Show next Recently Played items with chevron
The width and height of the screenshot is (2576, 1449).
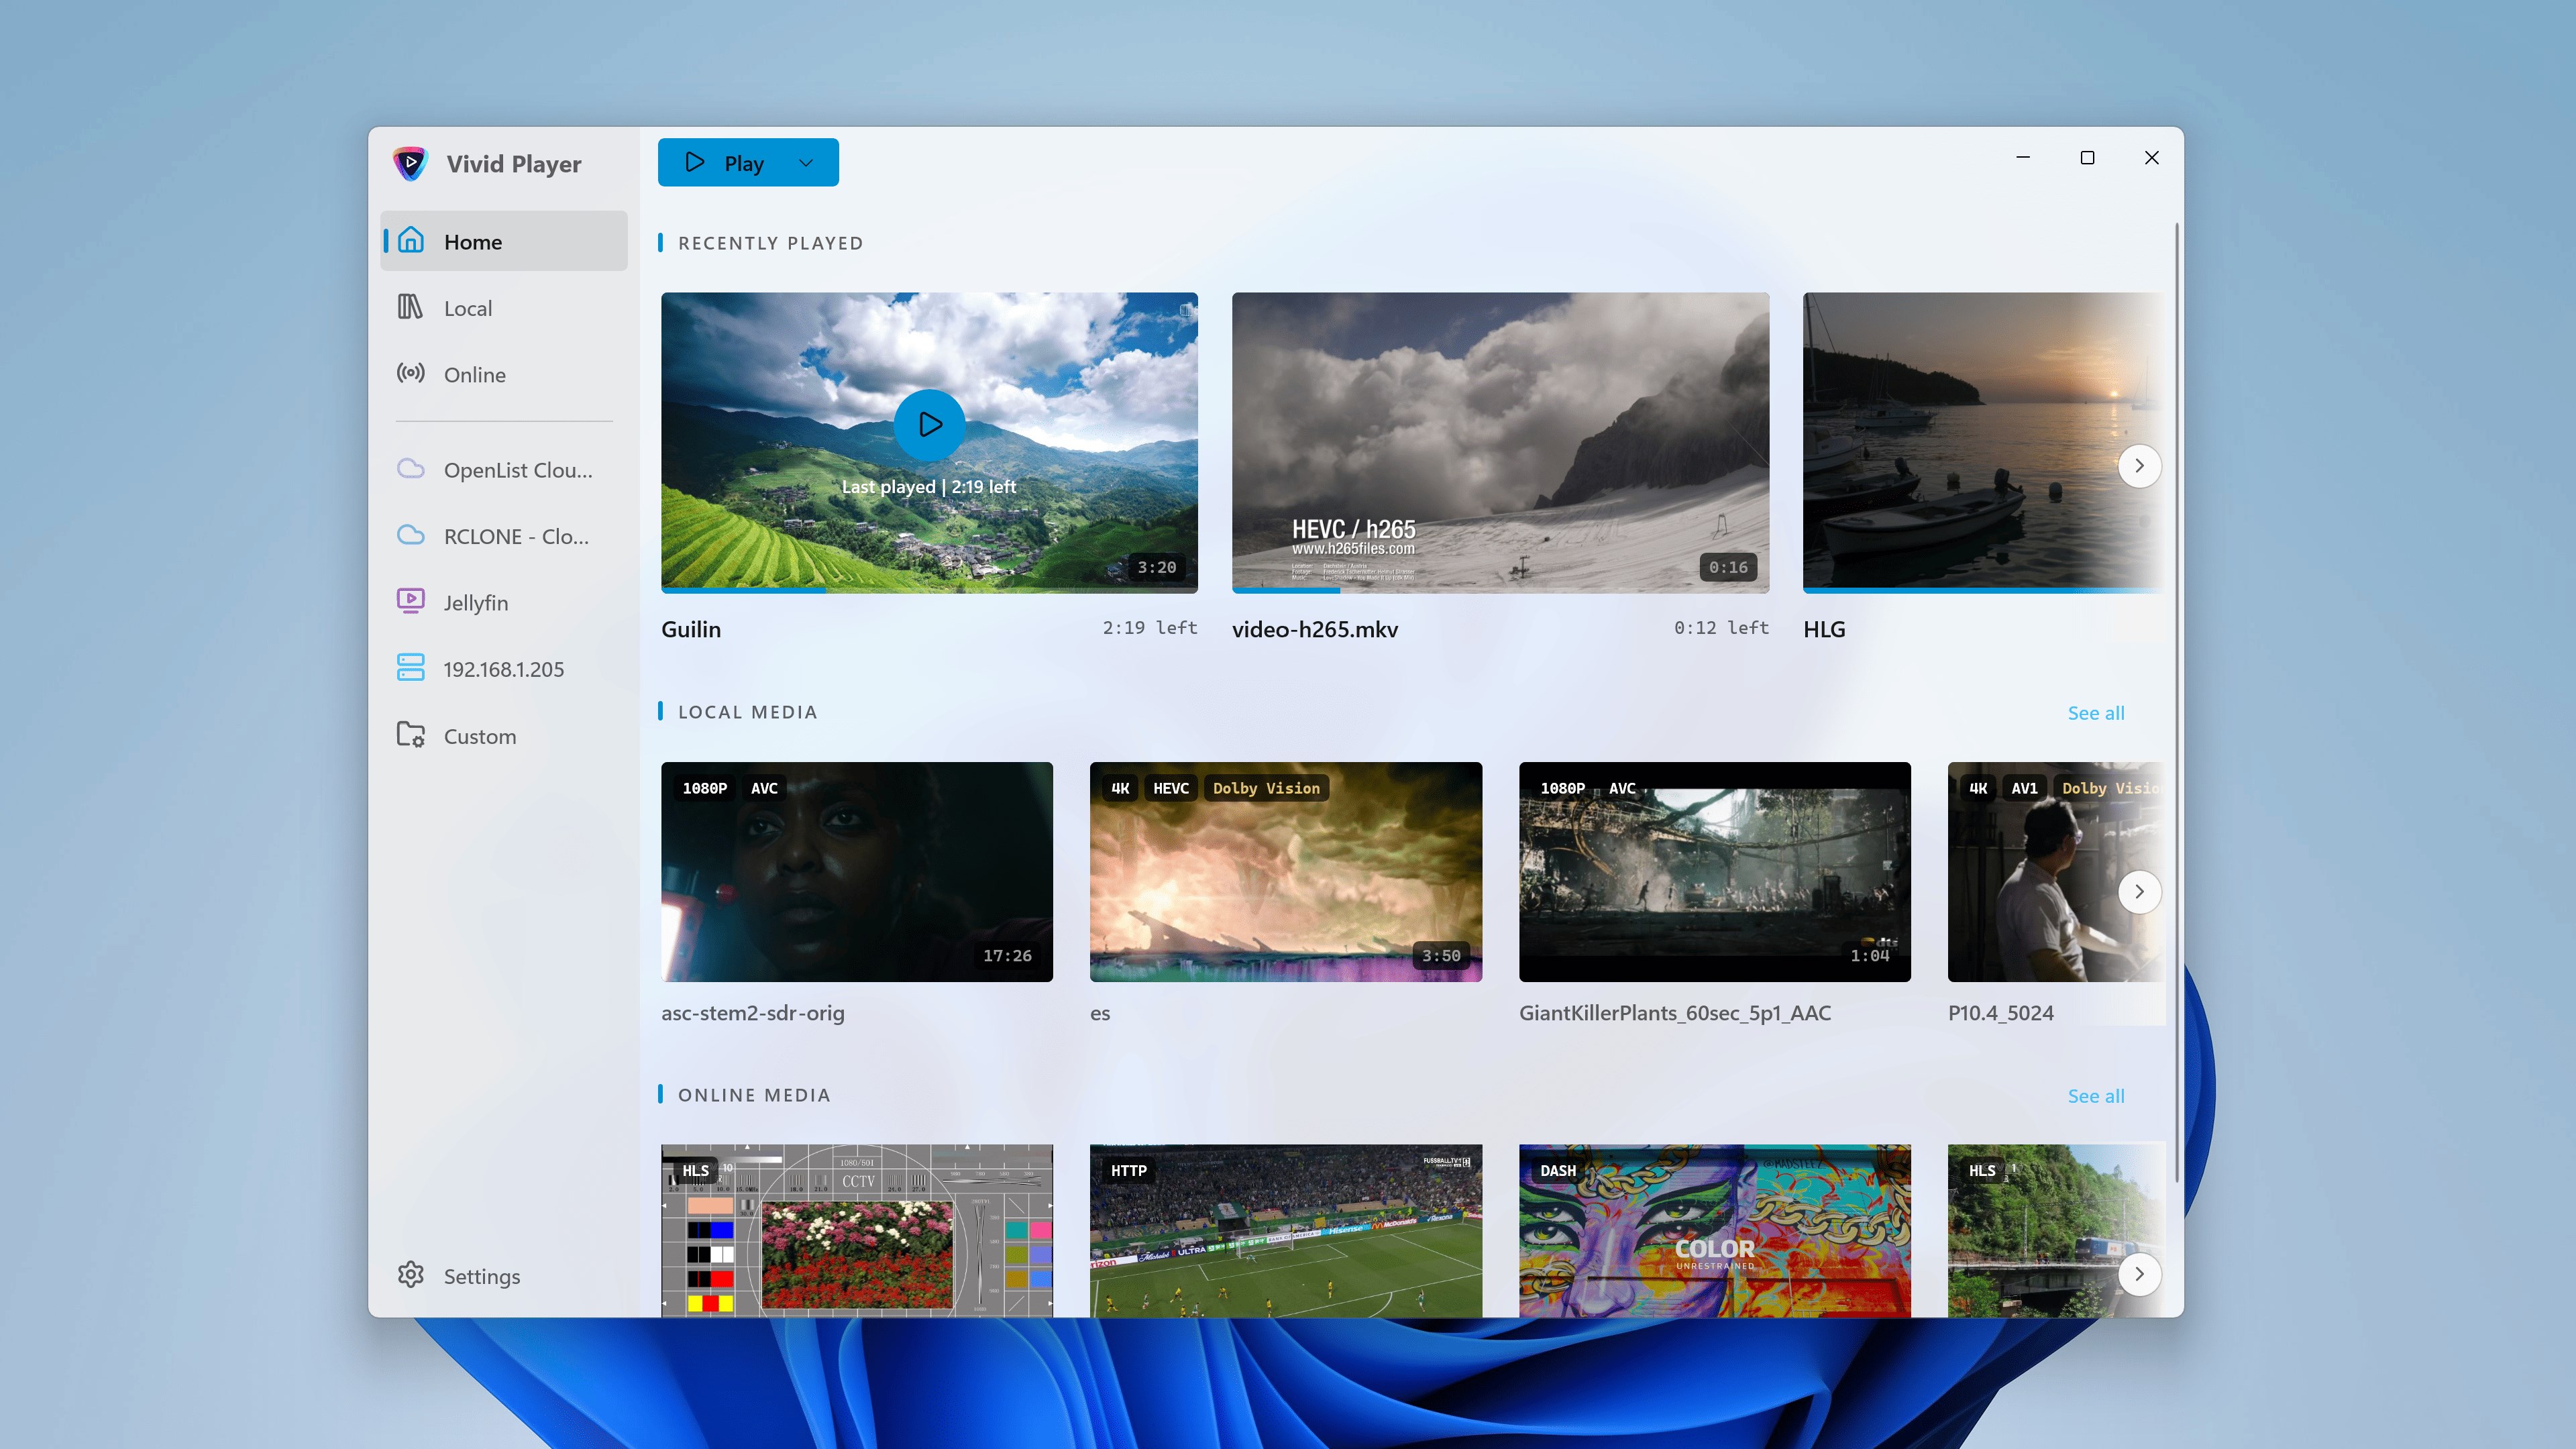click(x=2139, y=466)
